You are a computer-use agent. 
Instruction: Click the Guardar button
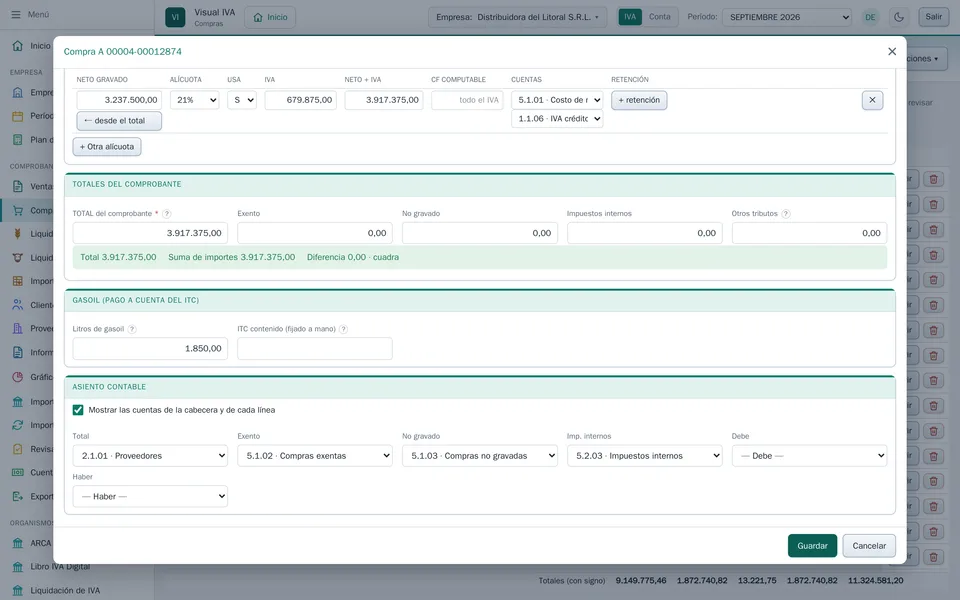coord(812,546)
